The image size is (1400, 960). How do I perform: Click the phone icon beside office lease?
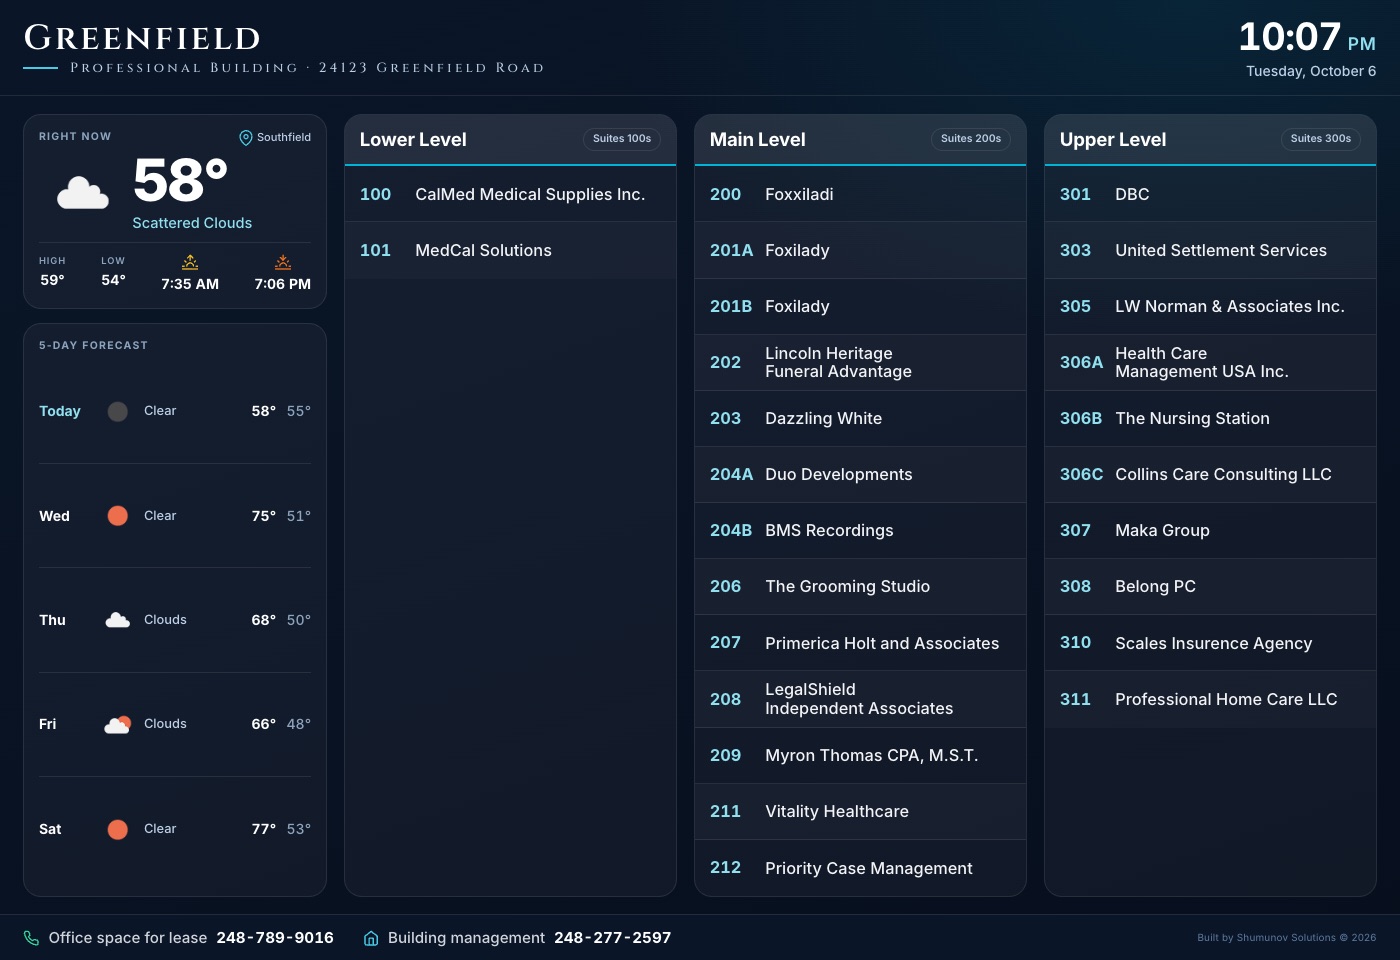pos(32,938)
